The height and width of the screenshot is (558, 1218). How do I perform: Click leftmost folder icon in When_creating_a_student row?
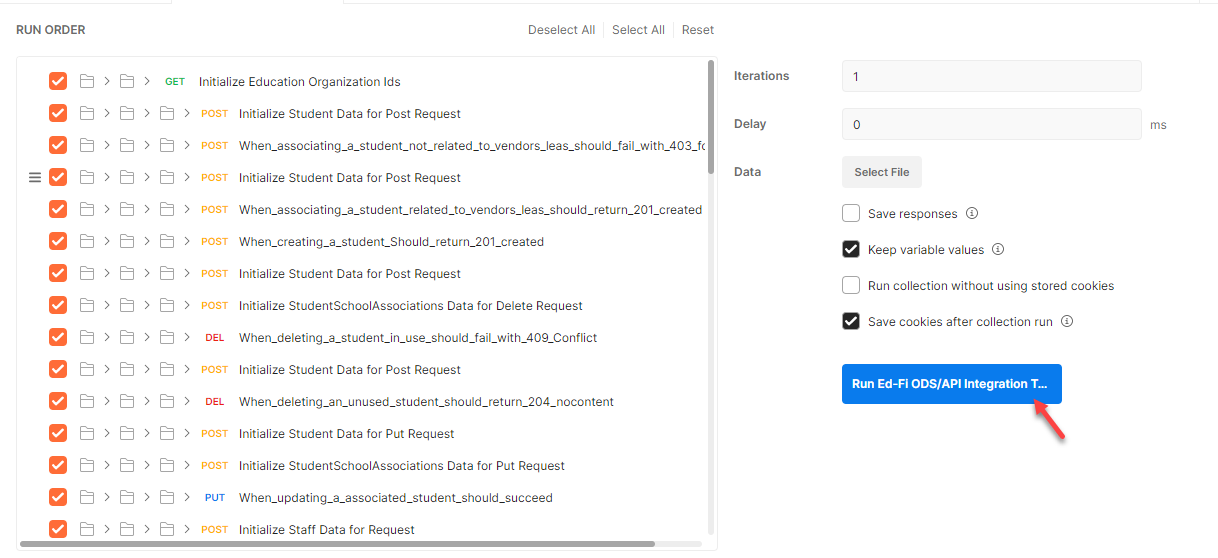pos(86,242)
